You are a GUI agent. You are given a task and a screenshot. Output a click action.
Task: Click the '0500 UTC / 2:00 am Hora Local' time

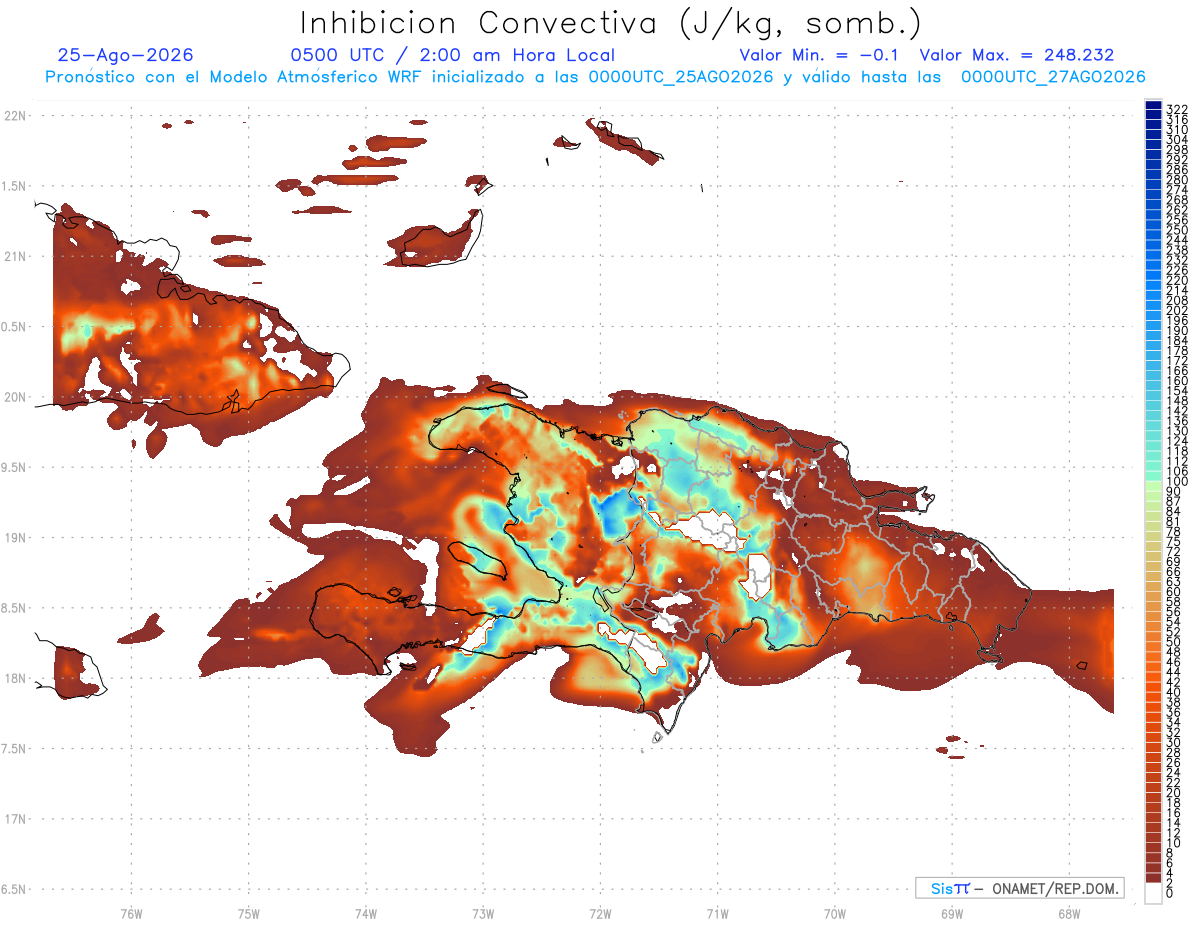(x=453, y=56)
